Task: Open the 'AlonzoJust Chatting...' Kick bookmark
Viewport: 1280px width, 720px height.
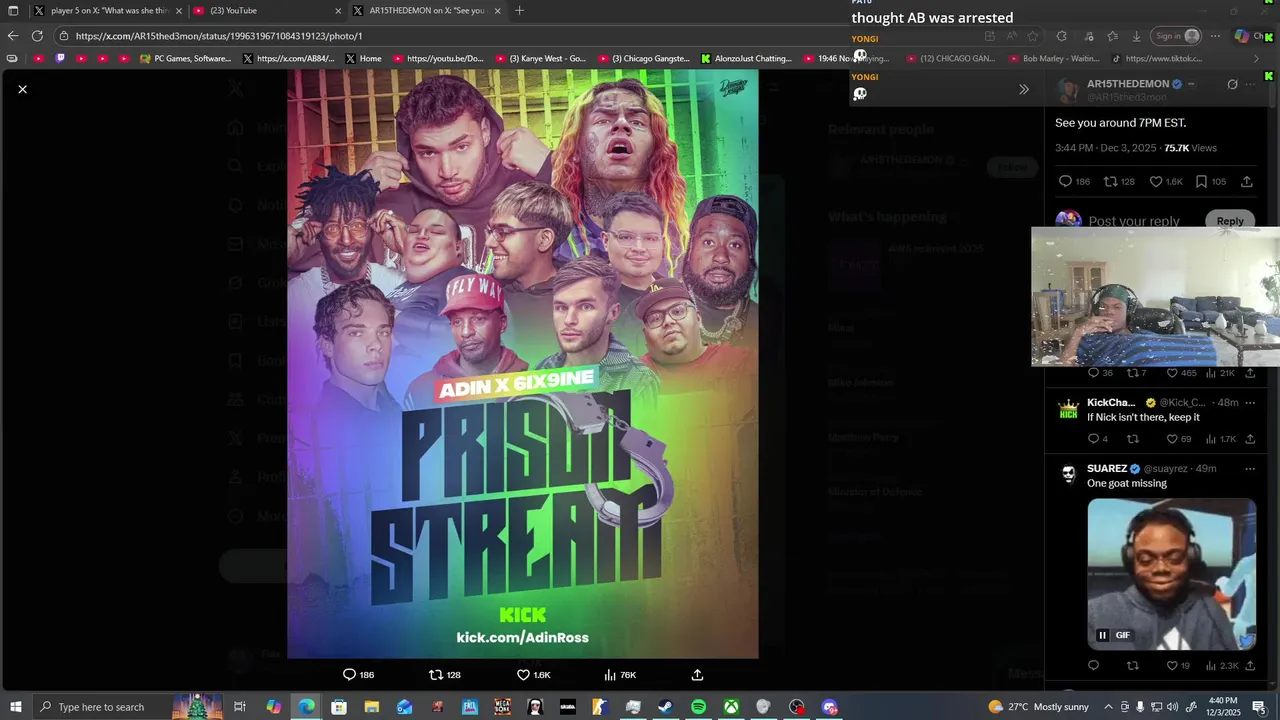Action: point(746,59)
